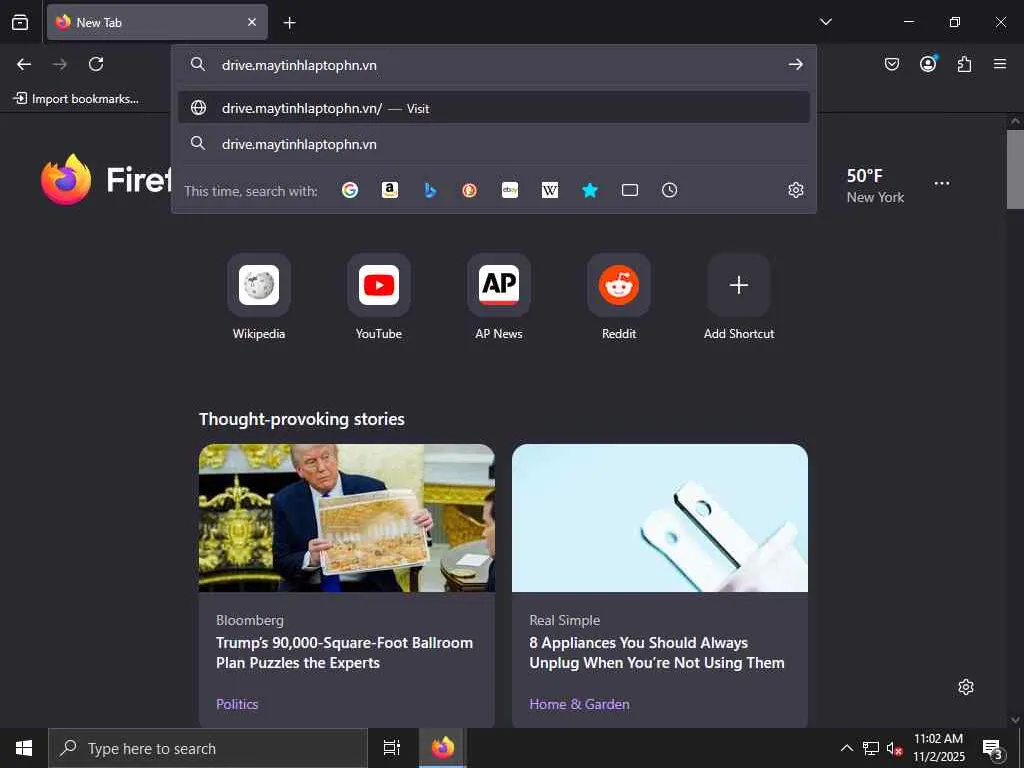Open Task View on the taskbar

392,748
